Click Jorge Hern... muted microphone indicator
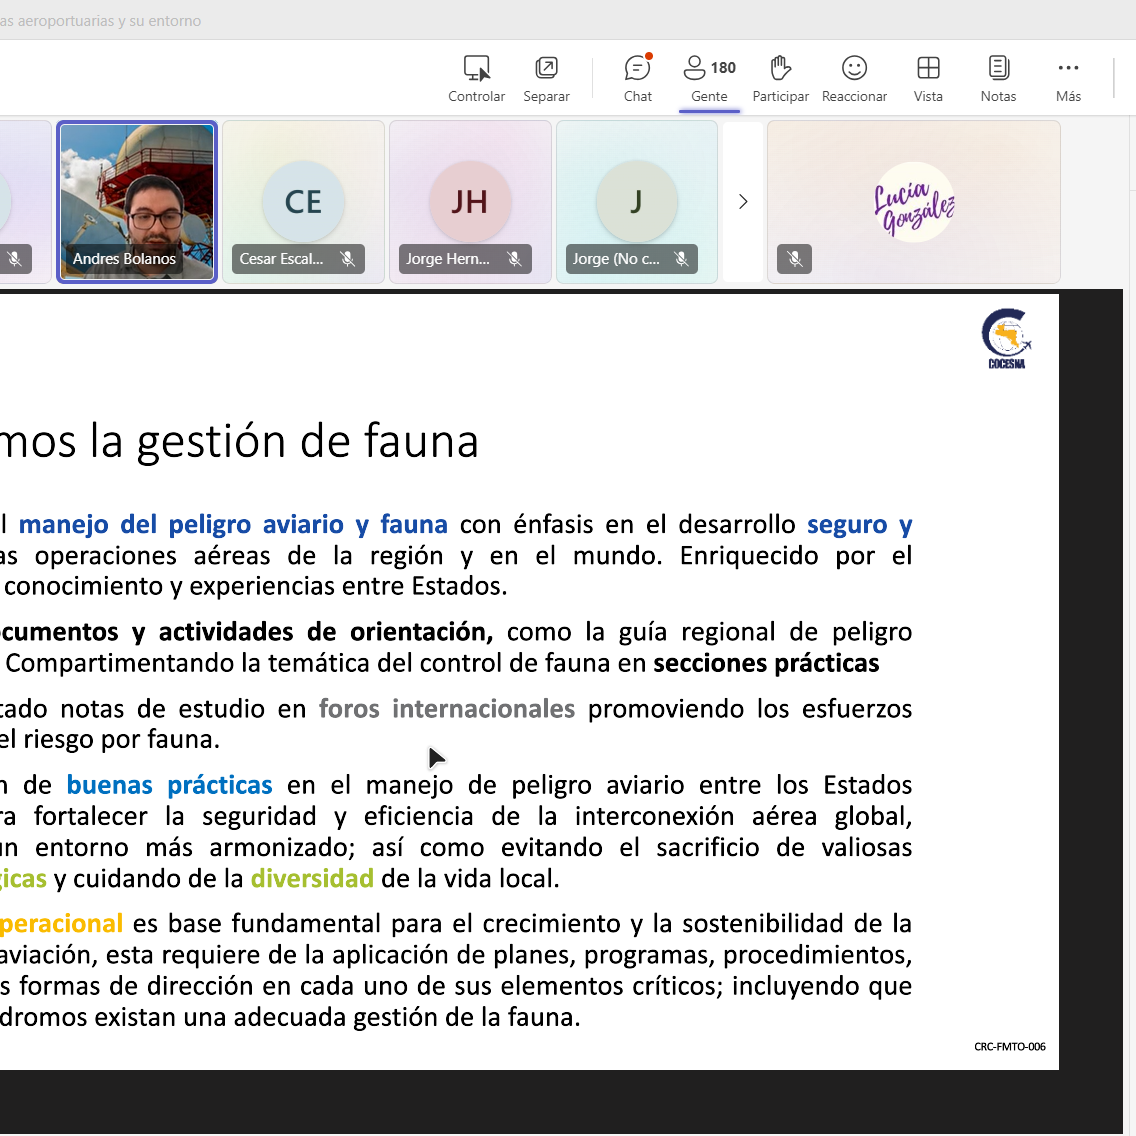Image resolution: width=1136 pixels, height=1136 pixels. tap(514, 259)
